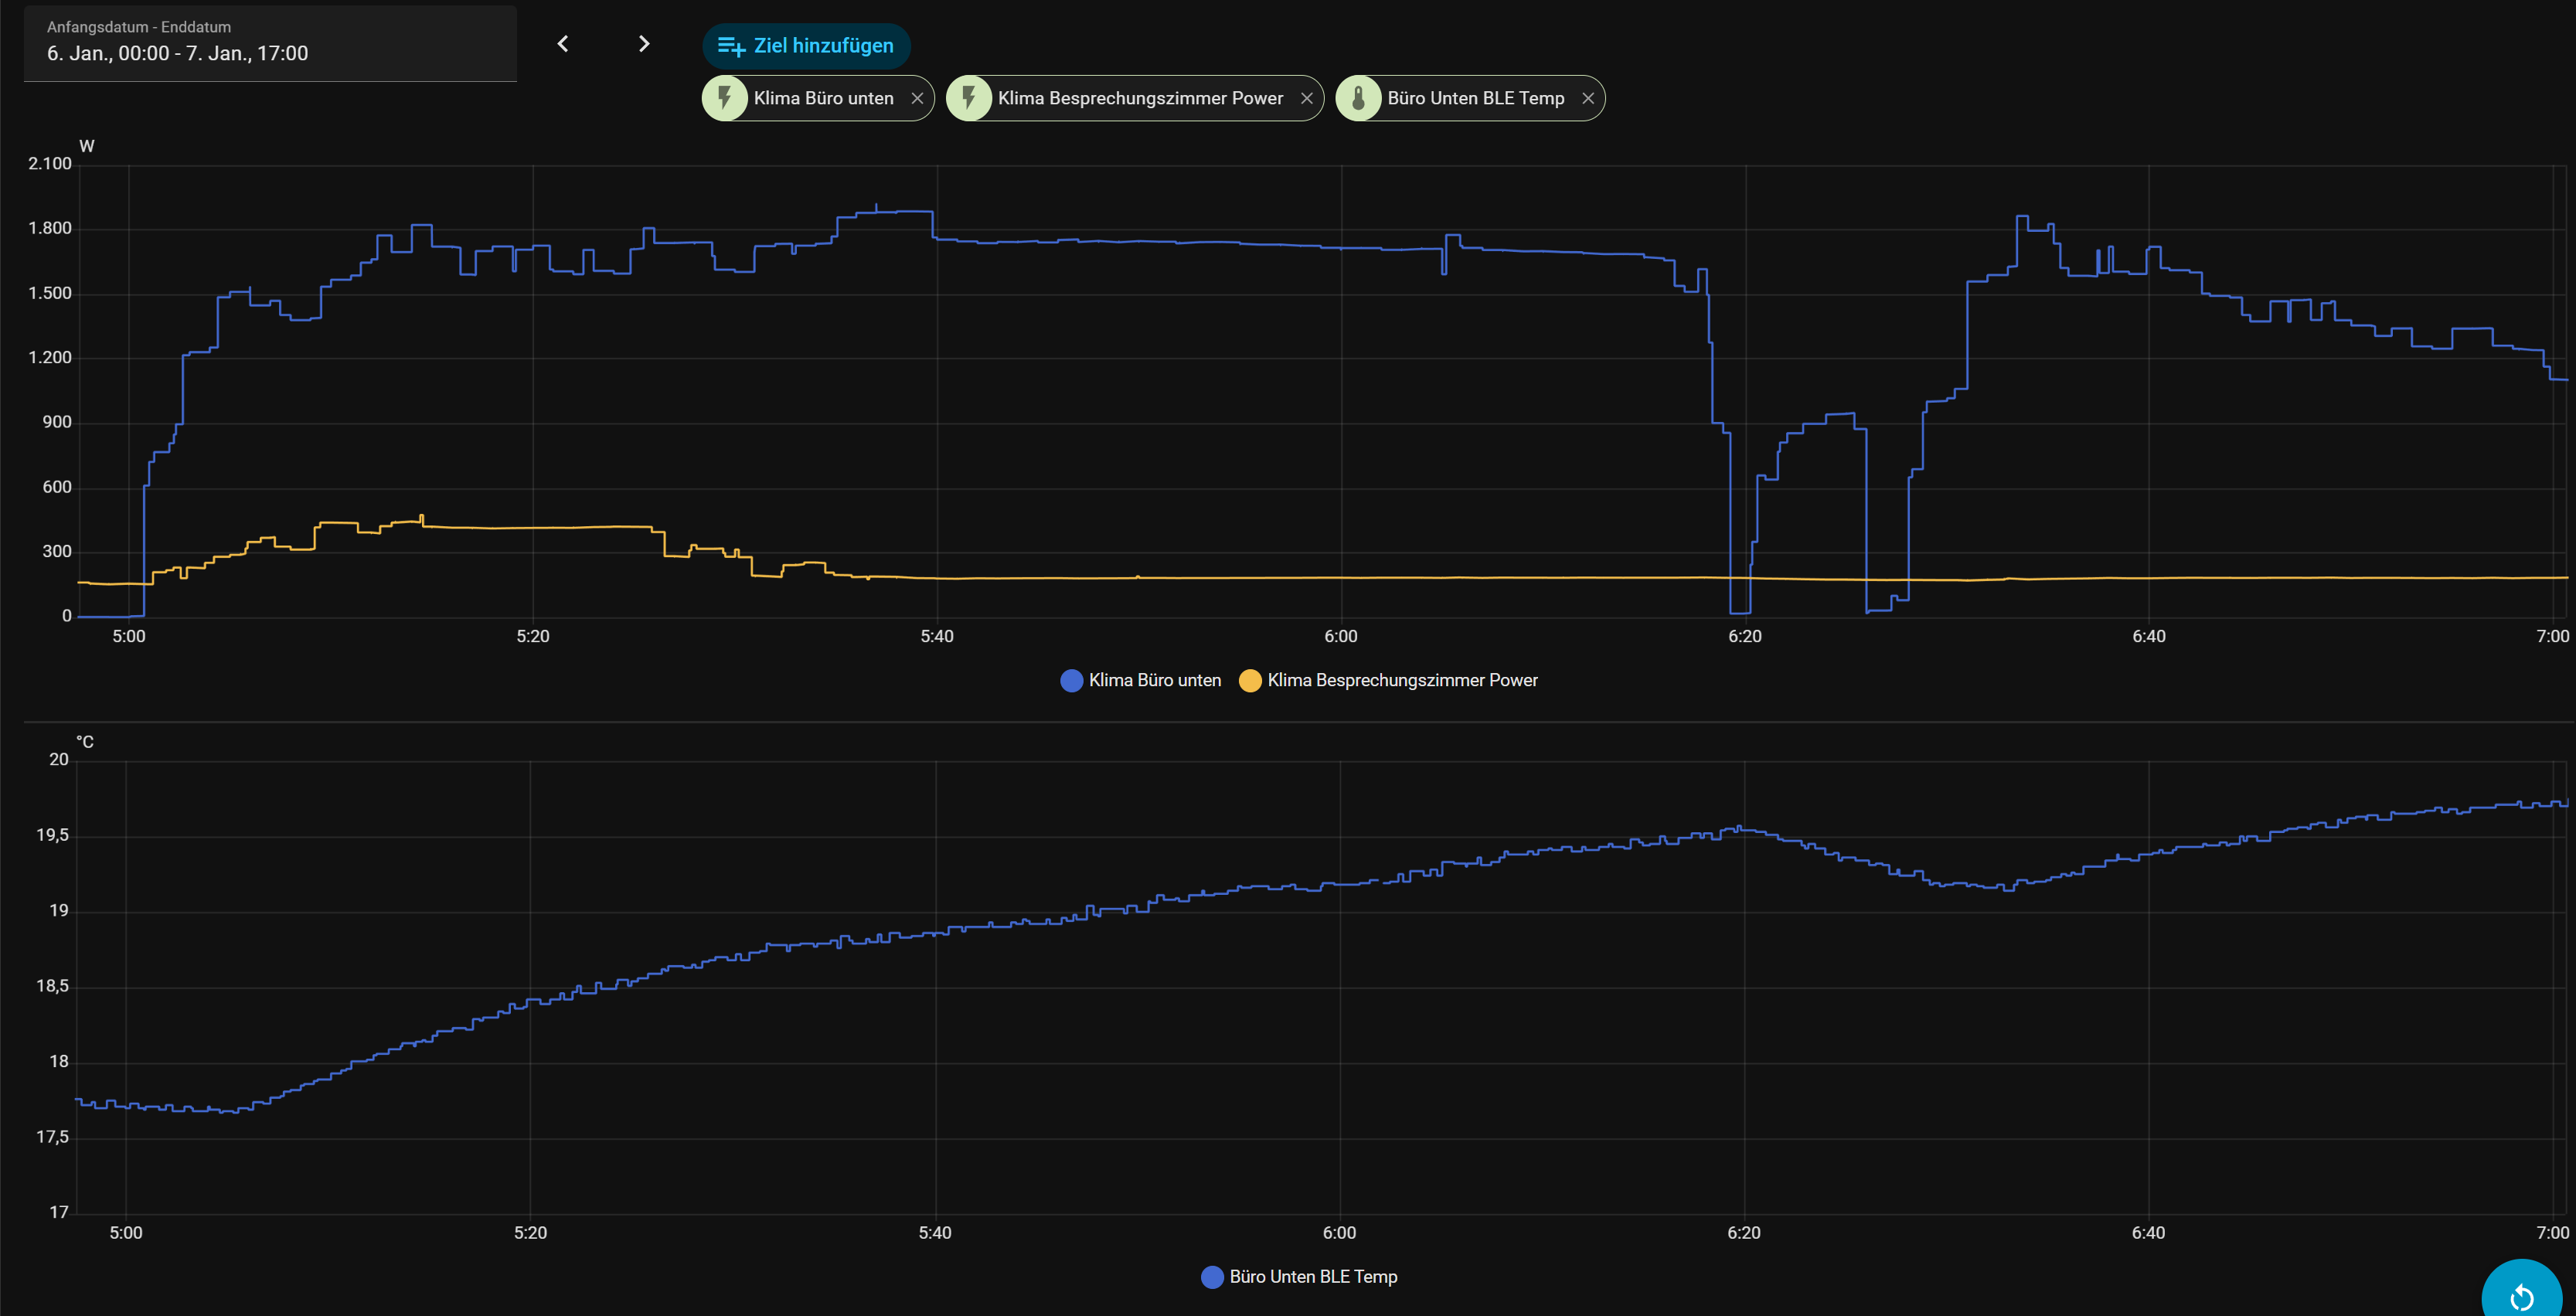Click the round refresh button bottom right
Image resolution: width=2576 pixels, height=1316 pixels.
pos(2522,1295)
